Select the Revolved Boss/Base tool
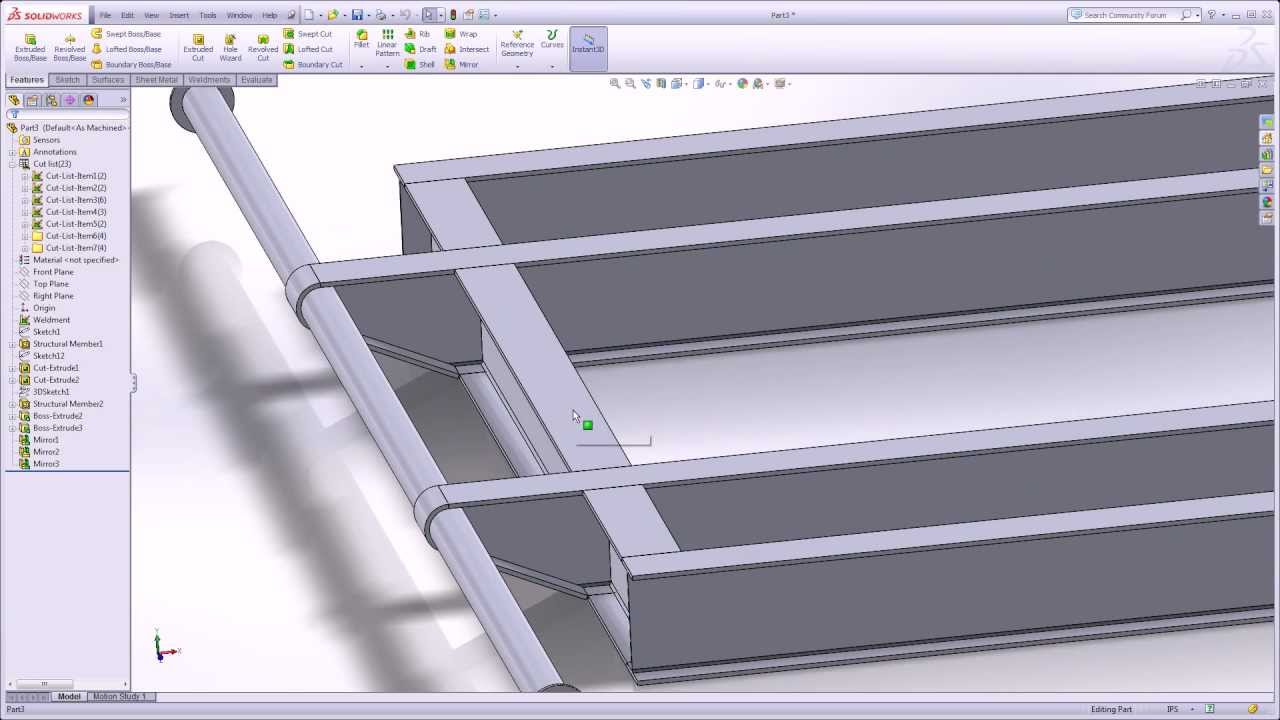This screenshot has height=720, width=1280. [70, 47]
